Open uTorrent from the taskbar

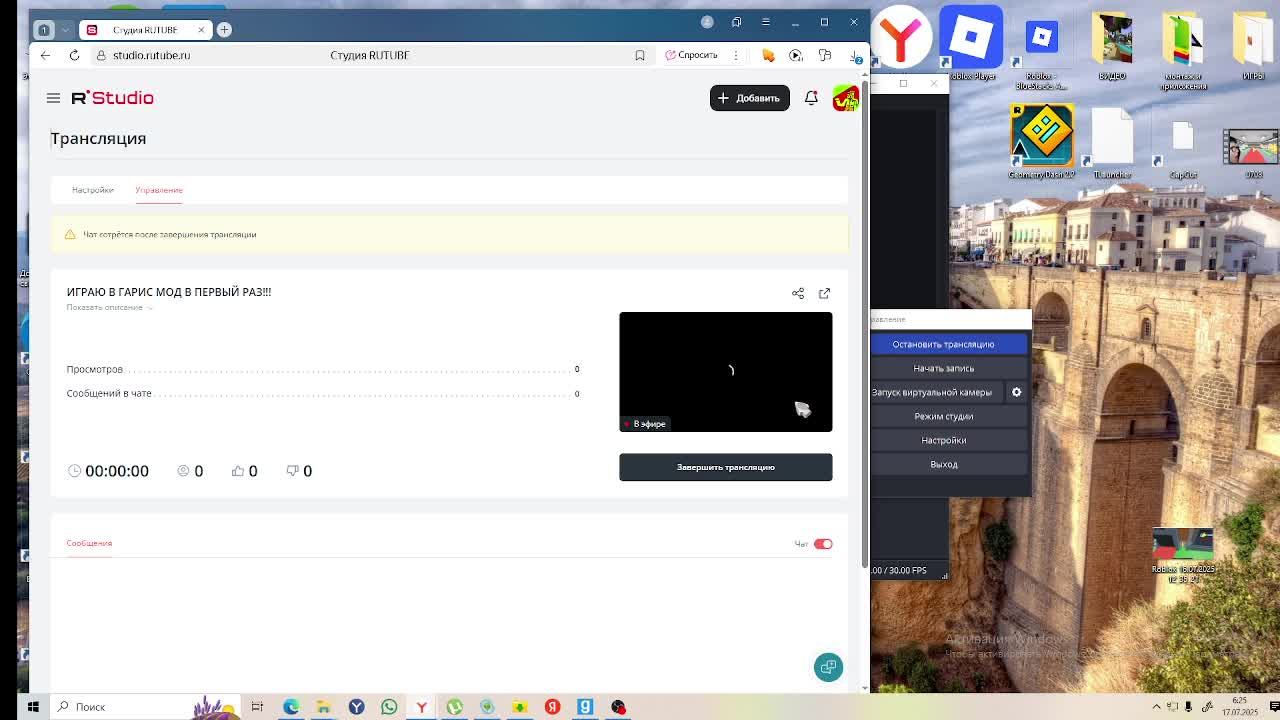point(454,707)
